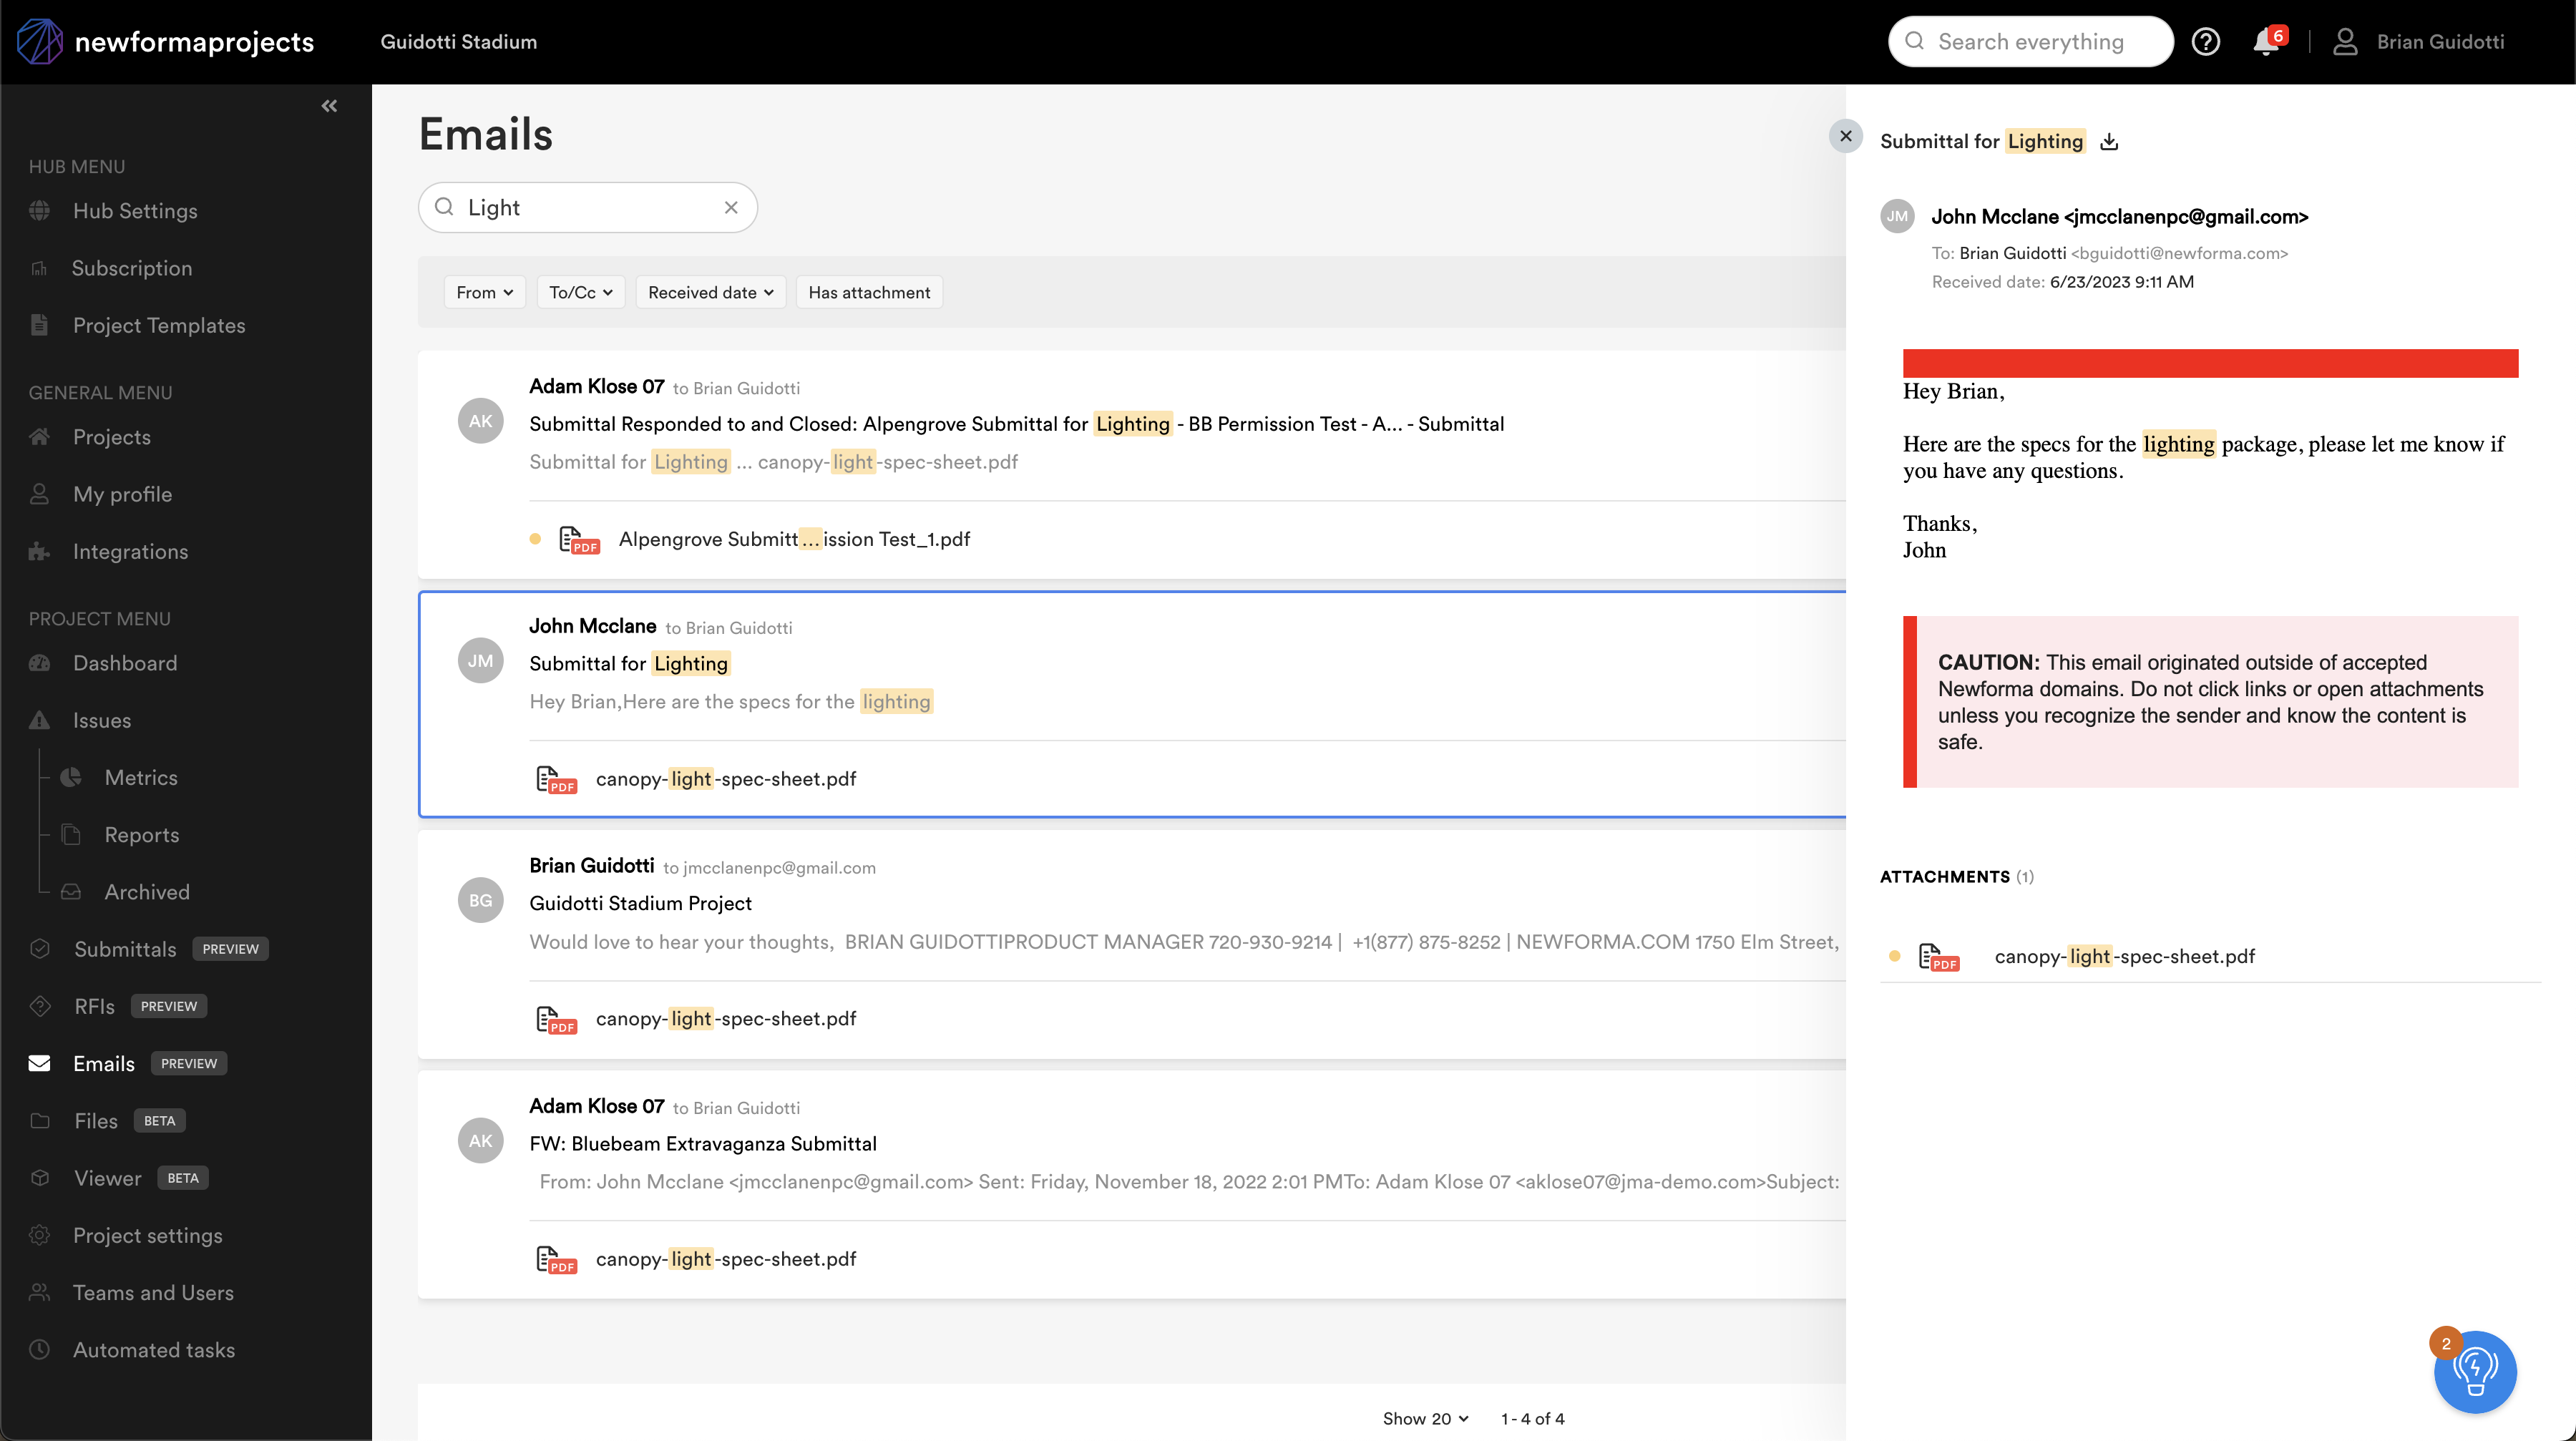2576x1441 pixels.
Task: Click the Hub Settings globe icon
Action: 40,211
